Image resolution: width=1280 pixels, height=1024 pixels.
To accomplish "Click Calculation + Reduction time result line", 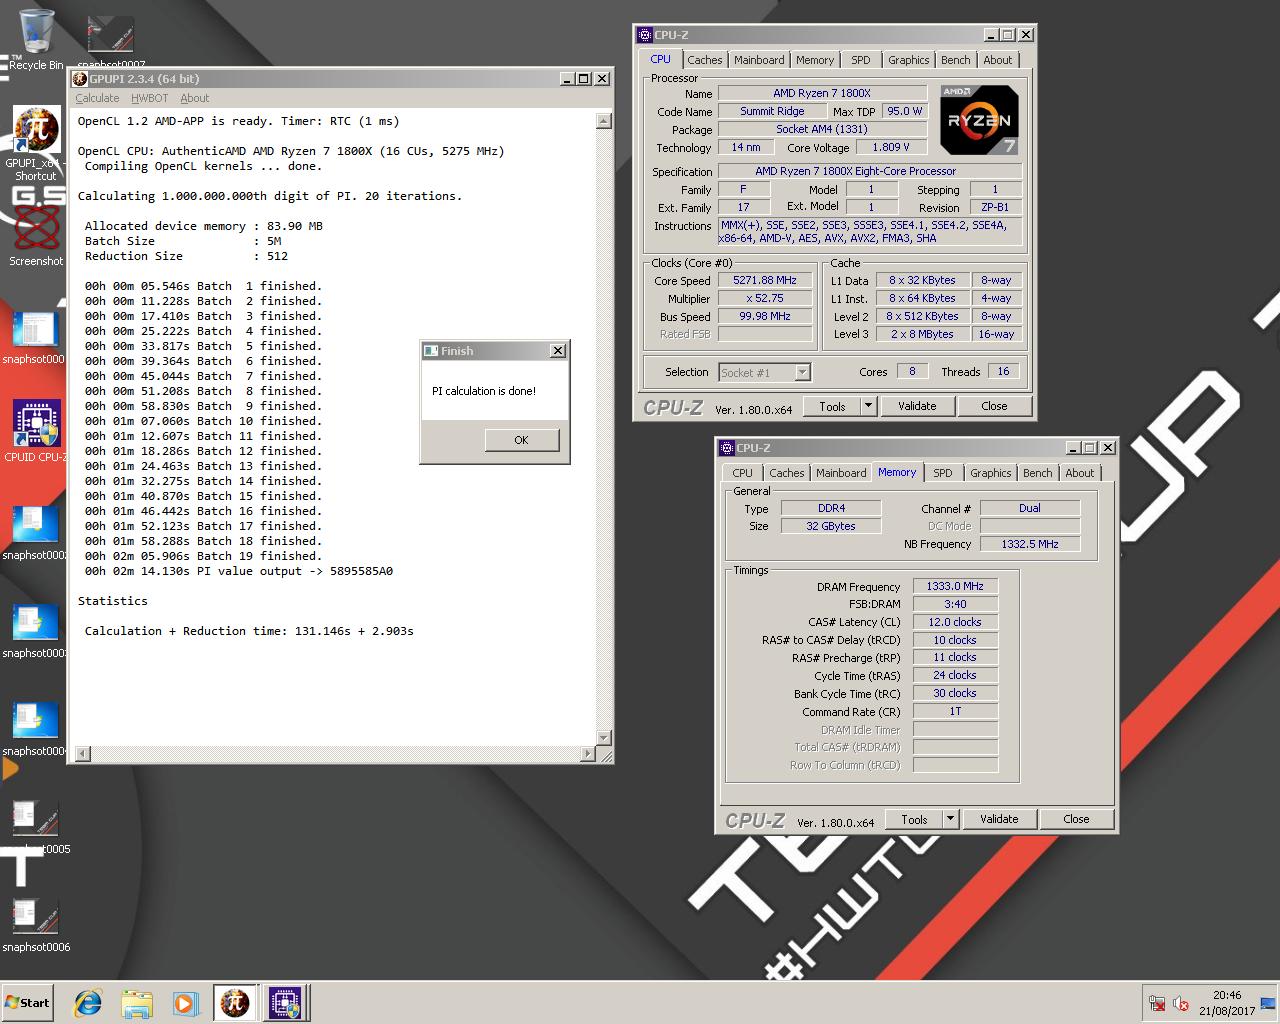I will click(x=249, y=631).
